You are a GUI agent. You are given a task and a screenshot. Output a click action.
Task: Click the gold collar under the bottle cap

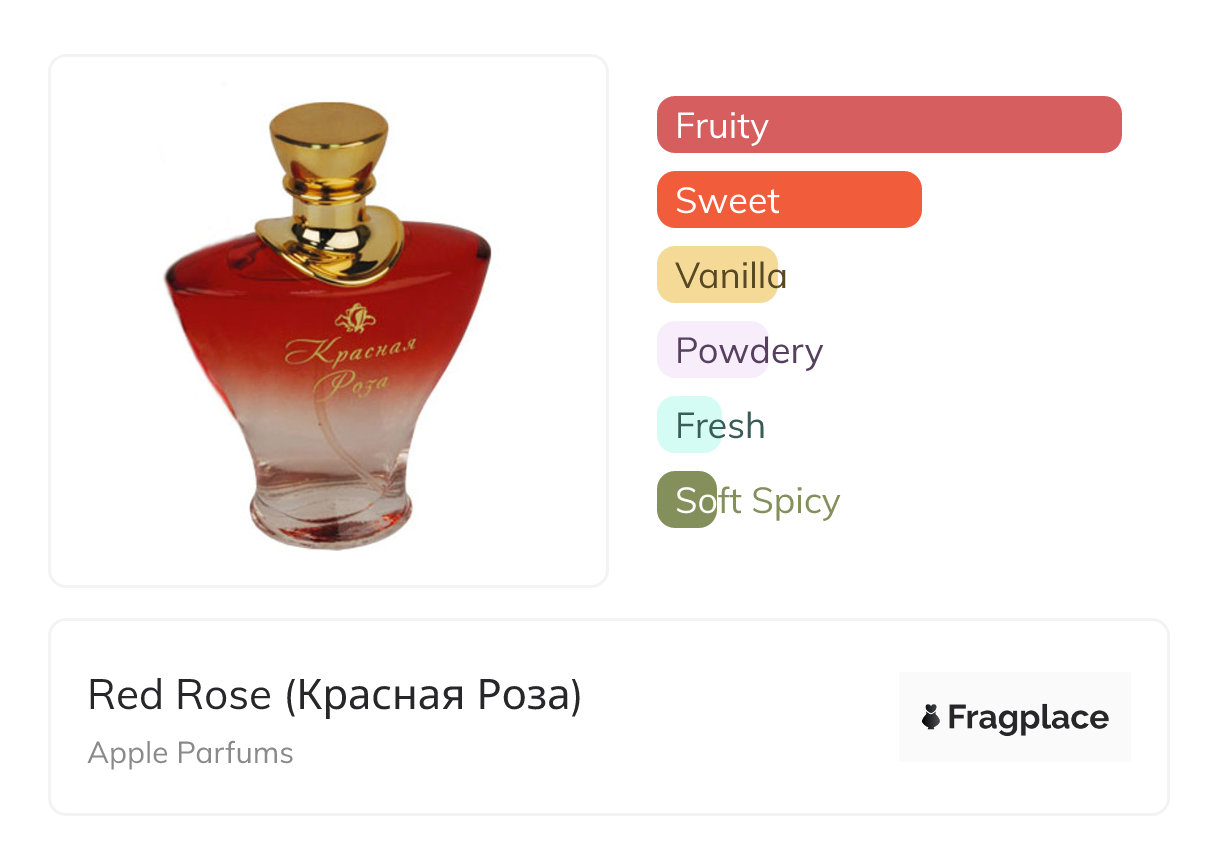point(328,188)
